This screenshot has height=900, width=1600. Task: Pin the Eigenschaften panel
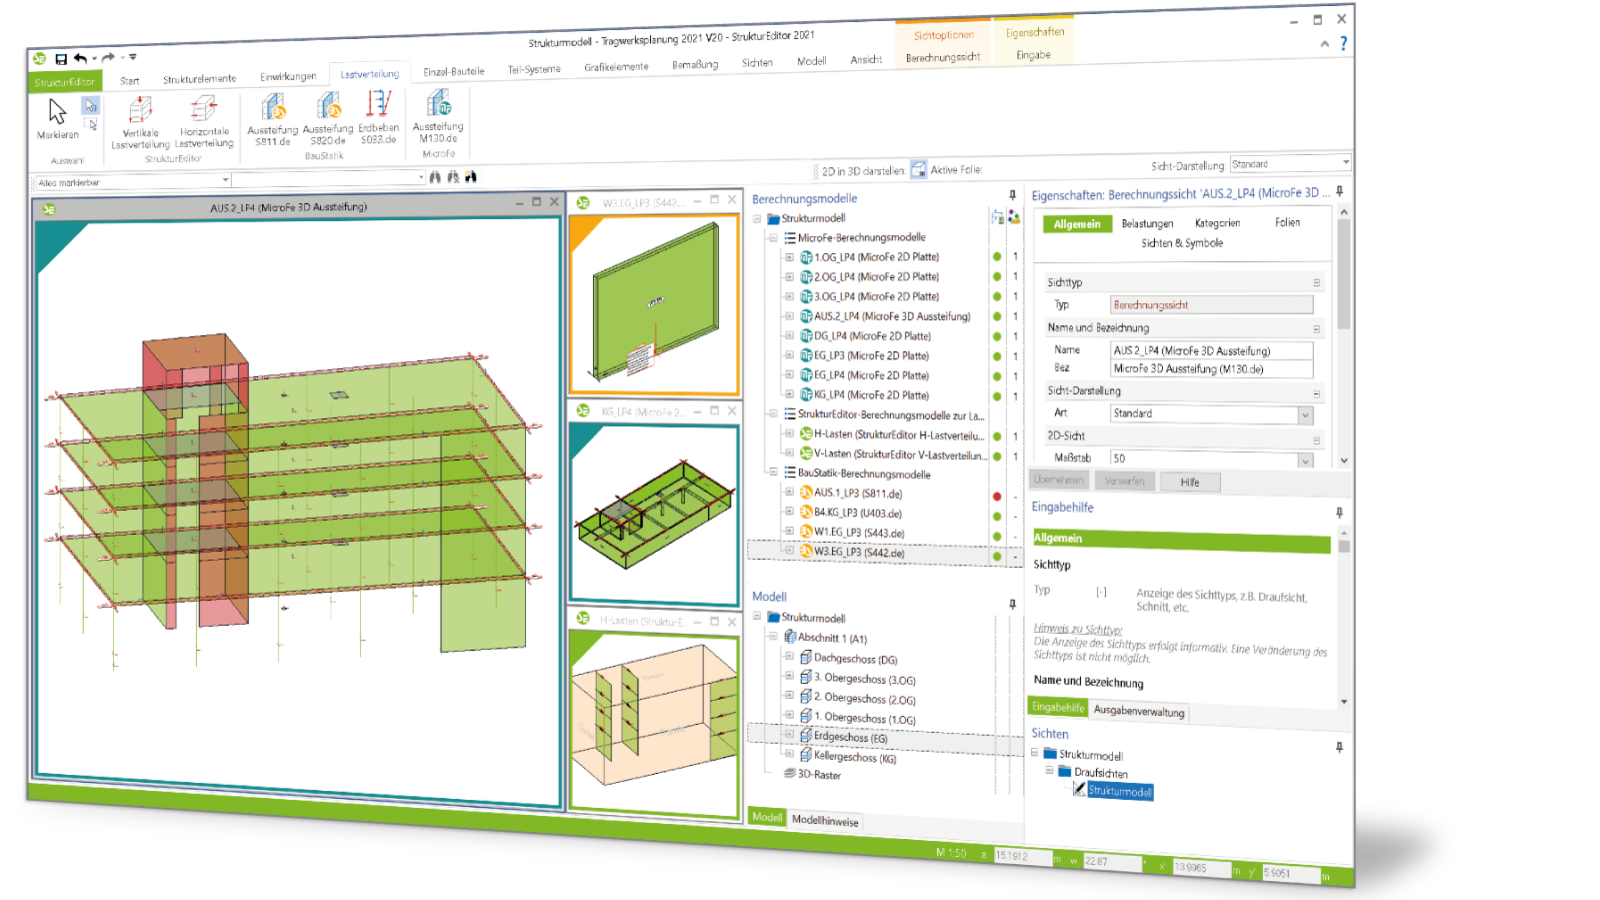point(1339,191)
